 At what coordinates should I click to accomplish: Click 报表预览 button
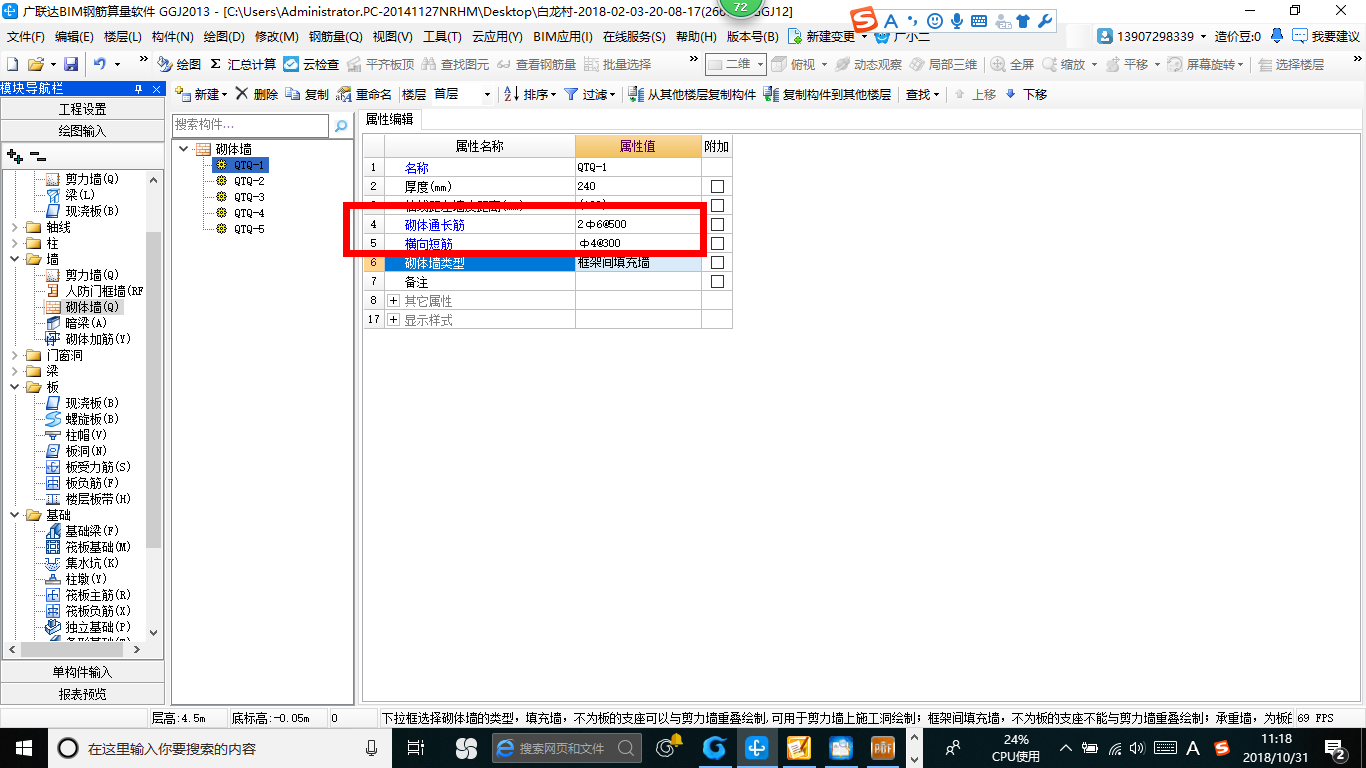[x=82, y=693]
